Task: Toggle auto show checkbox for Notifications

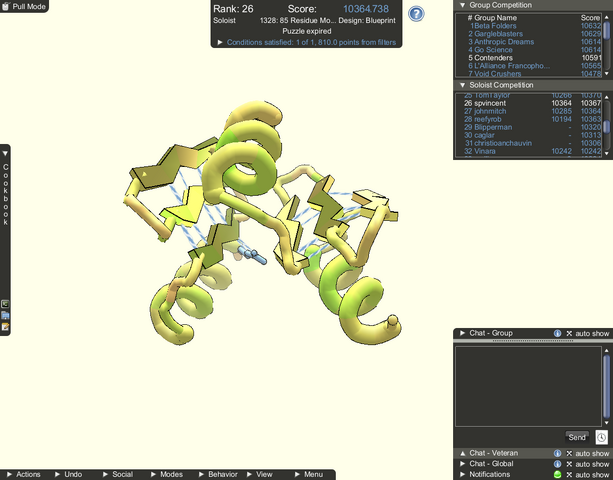Action: [x=569, y=475]
